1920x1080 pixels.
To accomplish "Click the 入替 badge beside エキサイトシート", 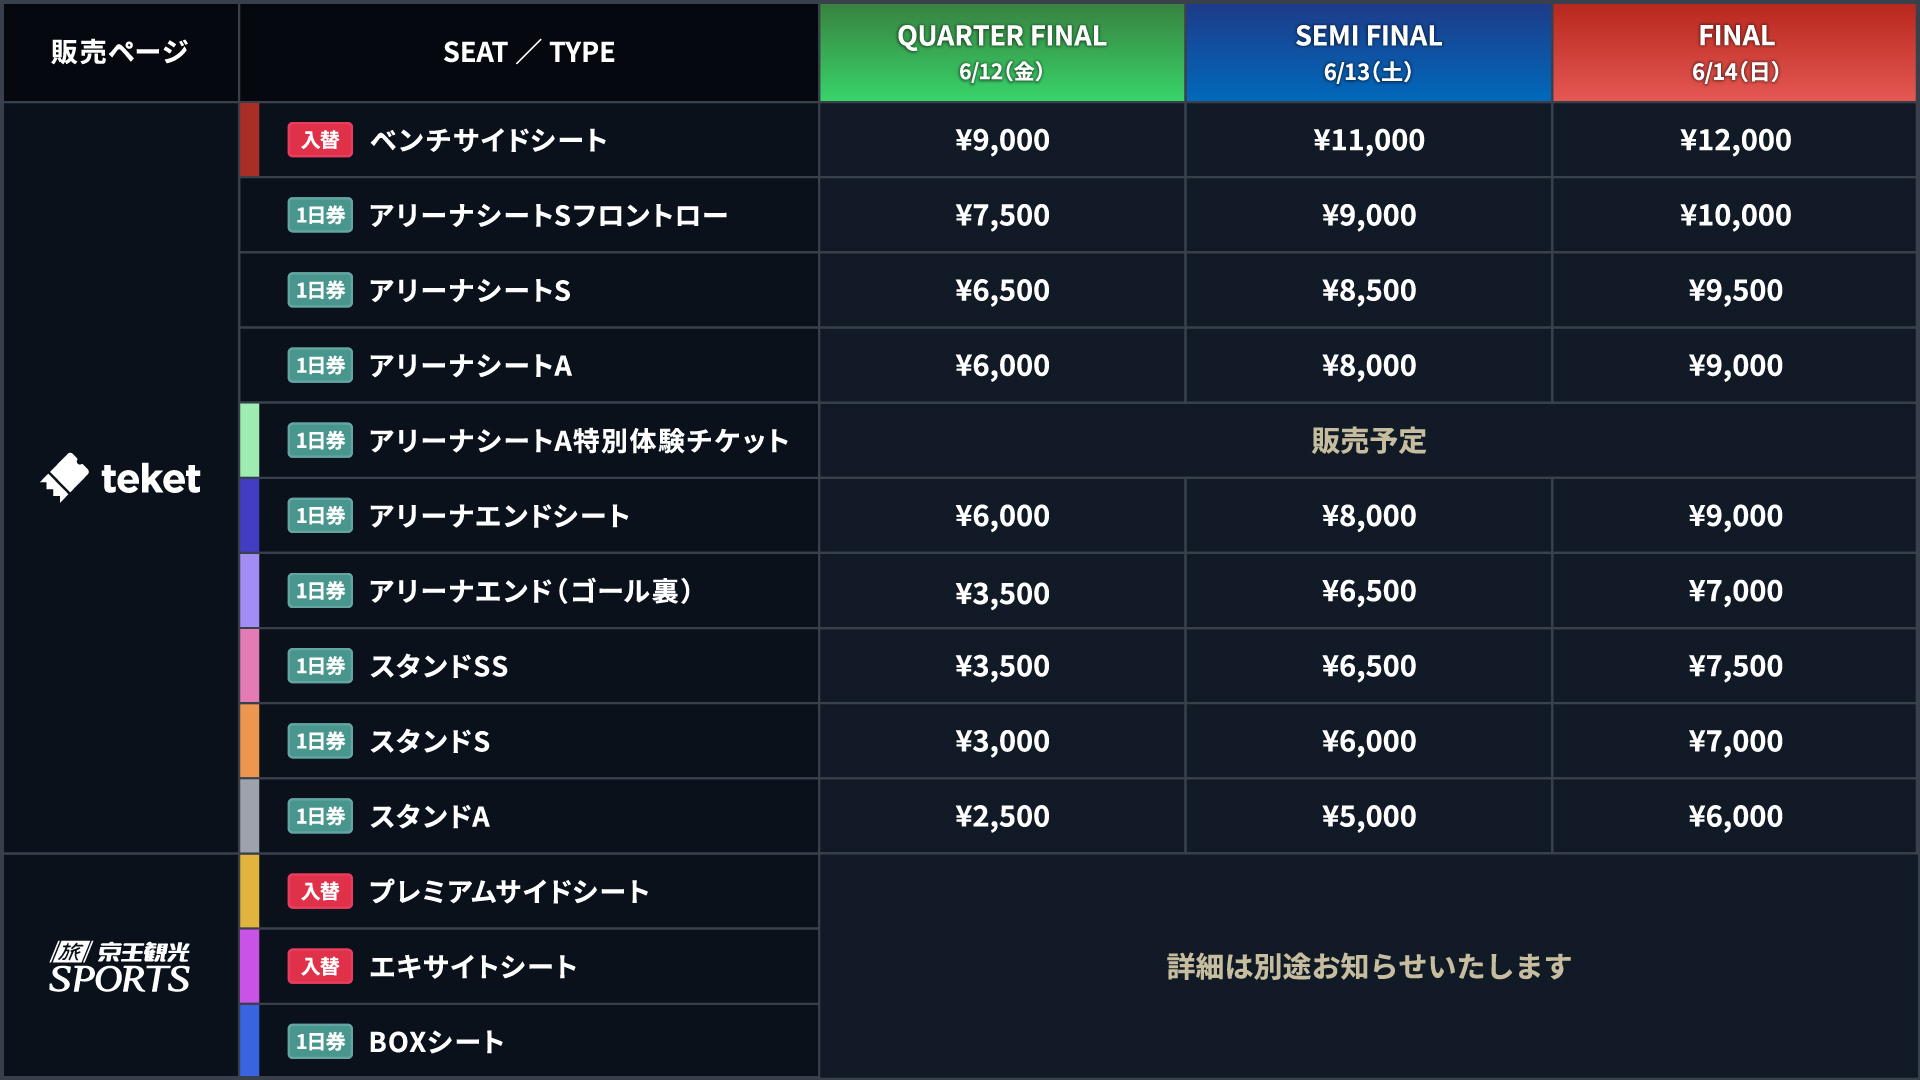I will coord(320,966).
